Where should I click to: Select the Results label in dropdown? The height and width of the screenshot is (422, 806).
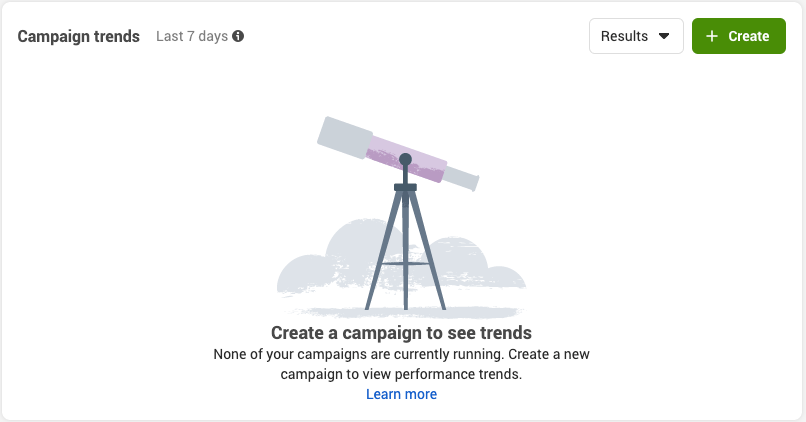pos(624,36)
